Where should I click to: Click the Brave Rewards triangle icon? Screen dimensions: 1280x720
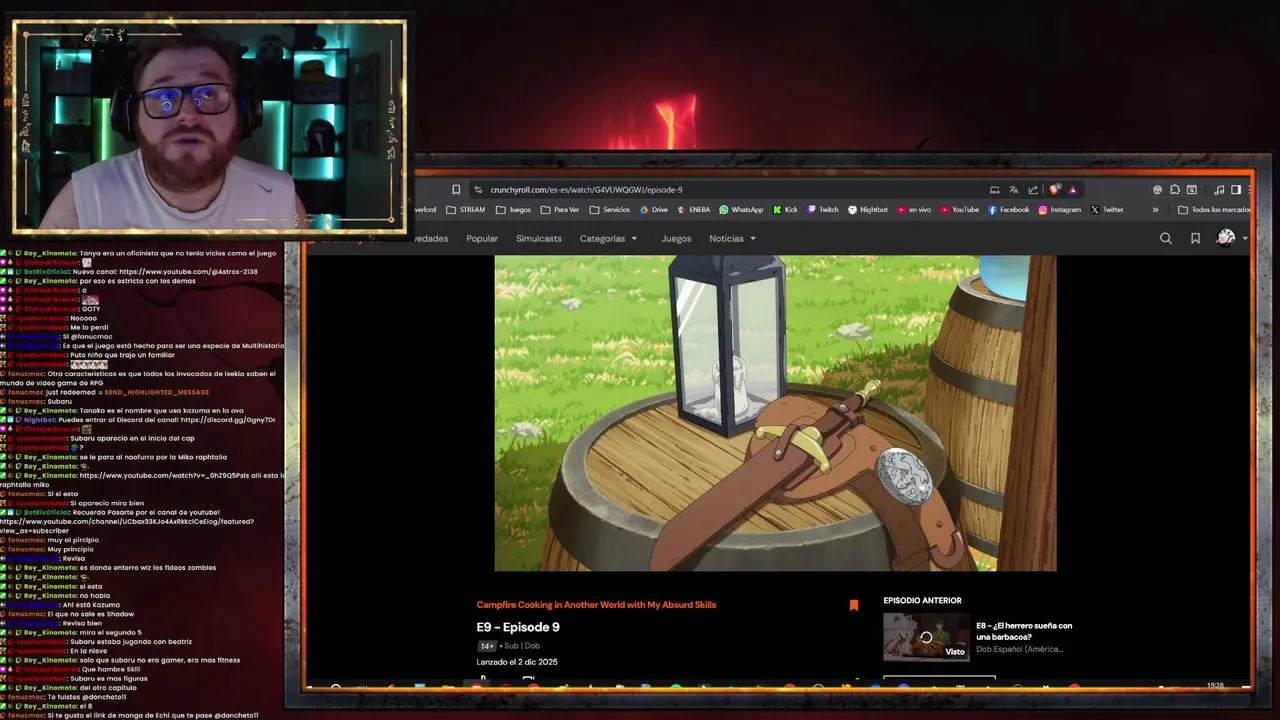[x=1073, y=190]
